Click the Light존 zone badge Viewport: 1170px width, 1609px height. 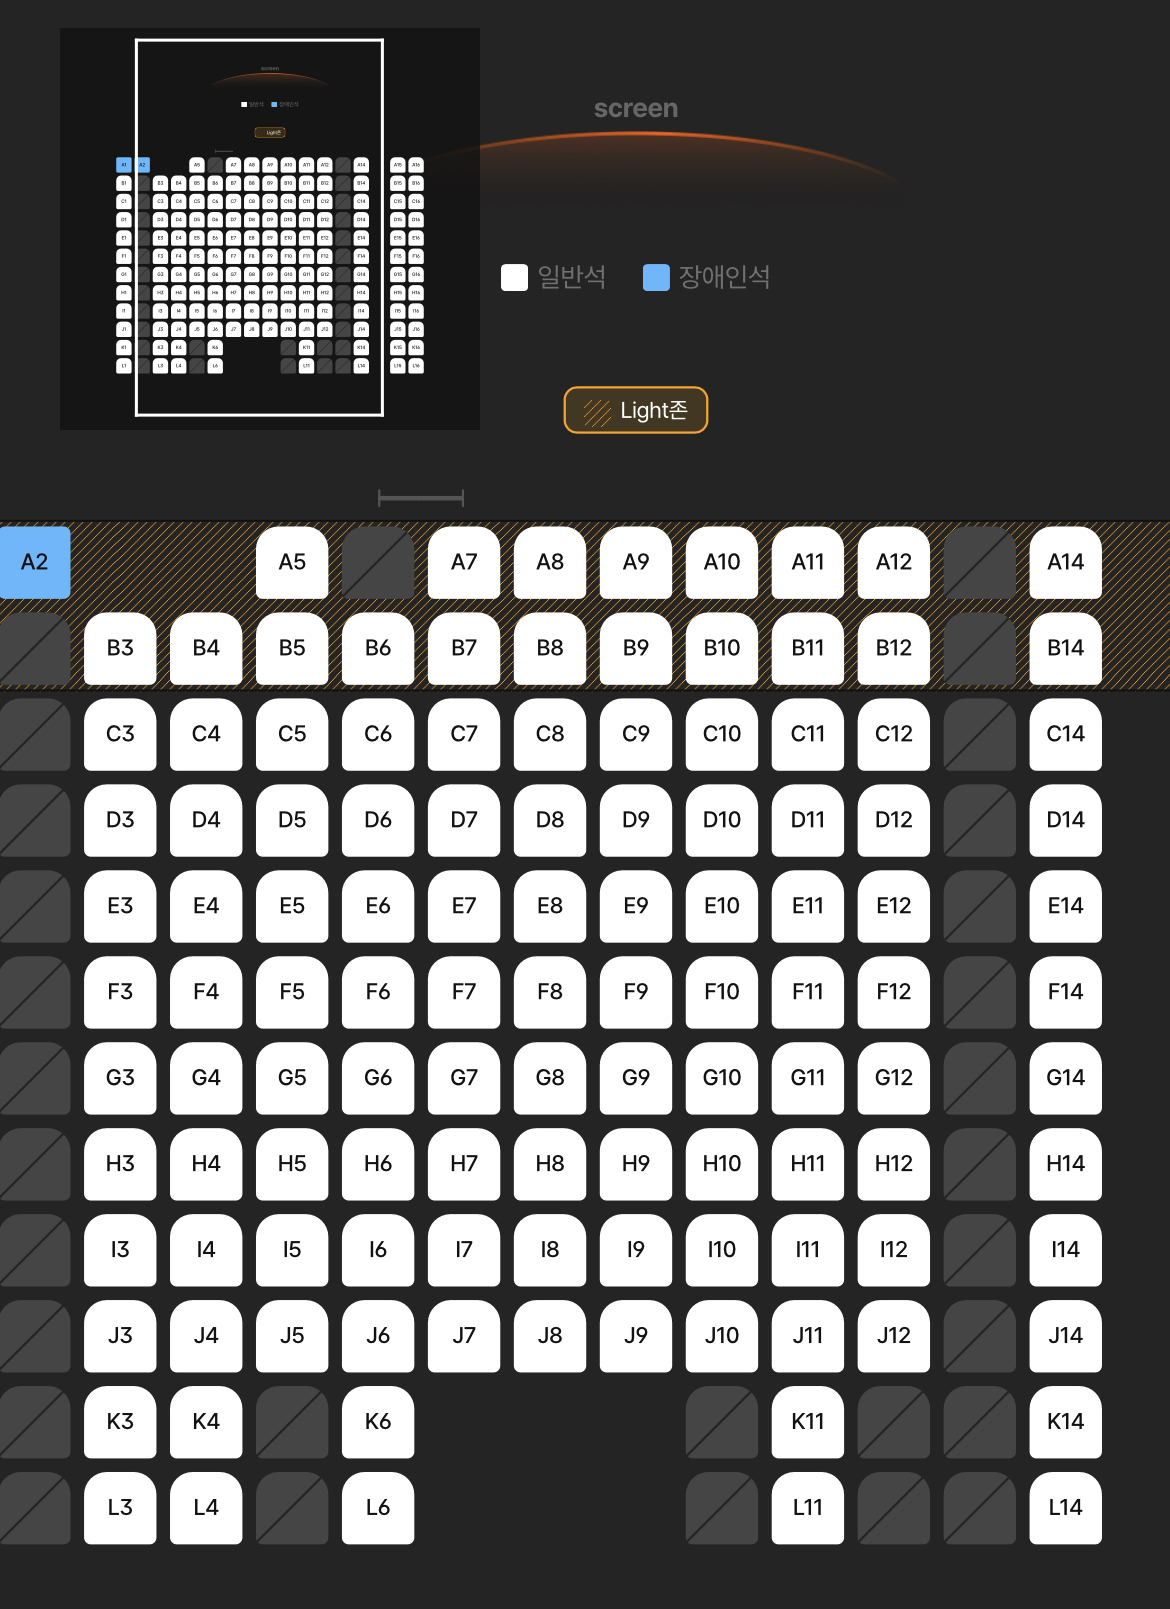tap(636, 410)
